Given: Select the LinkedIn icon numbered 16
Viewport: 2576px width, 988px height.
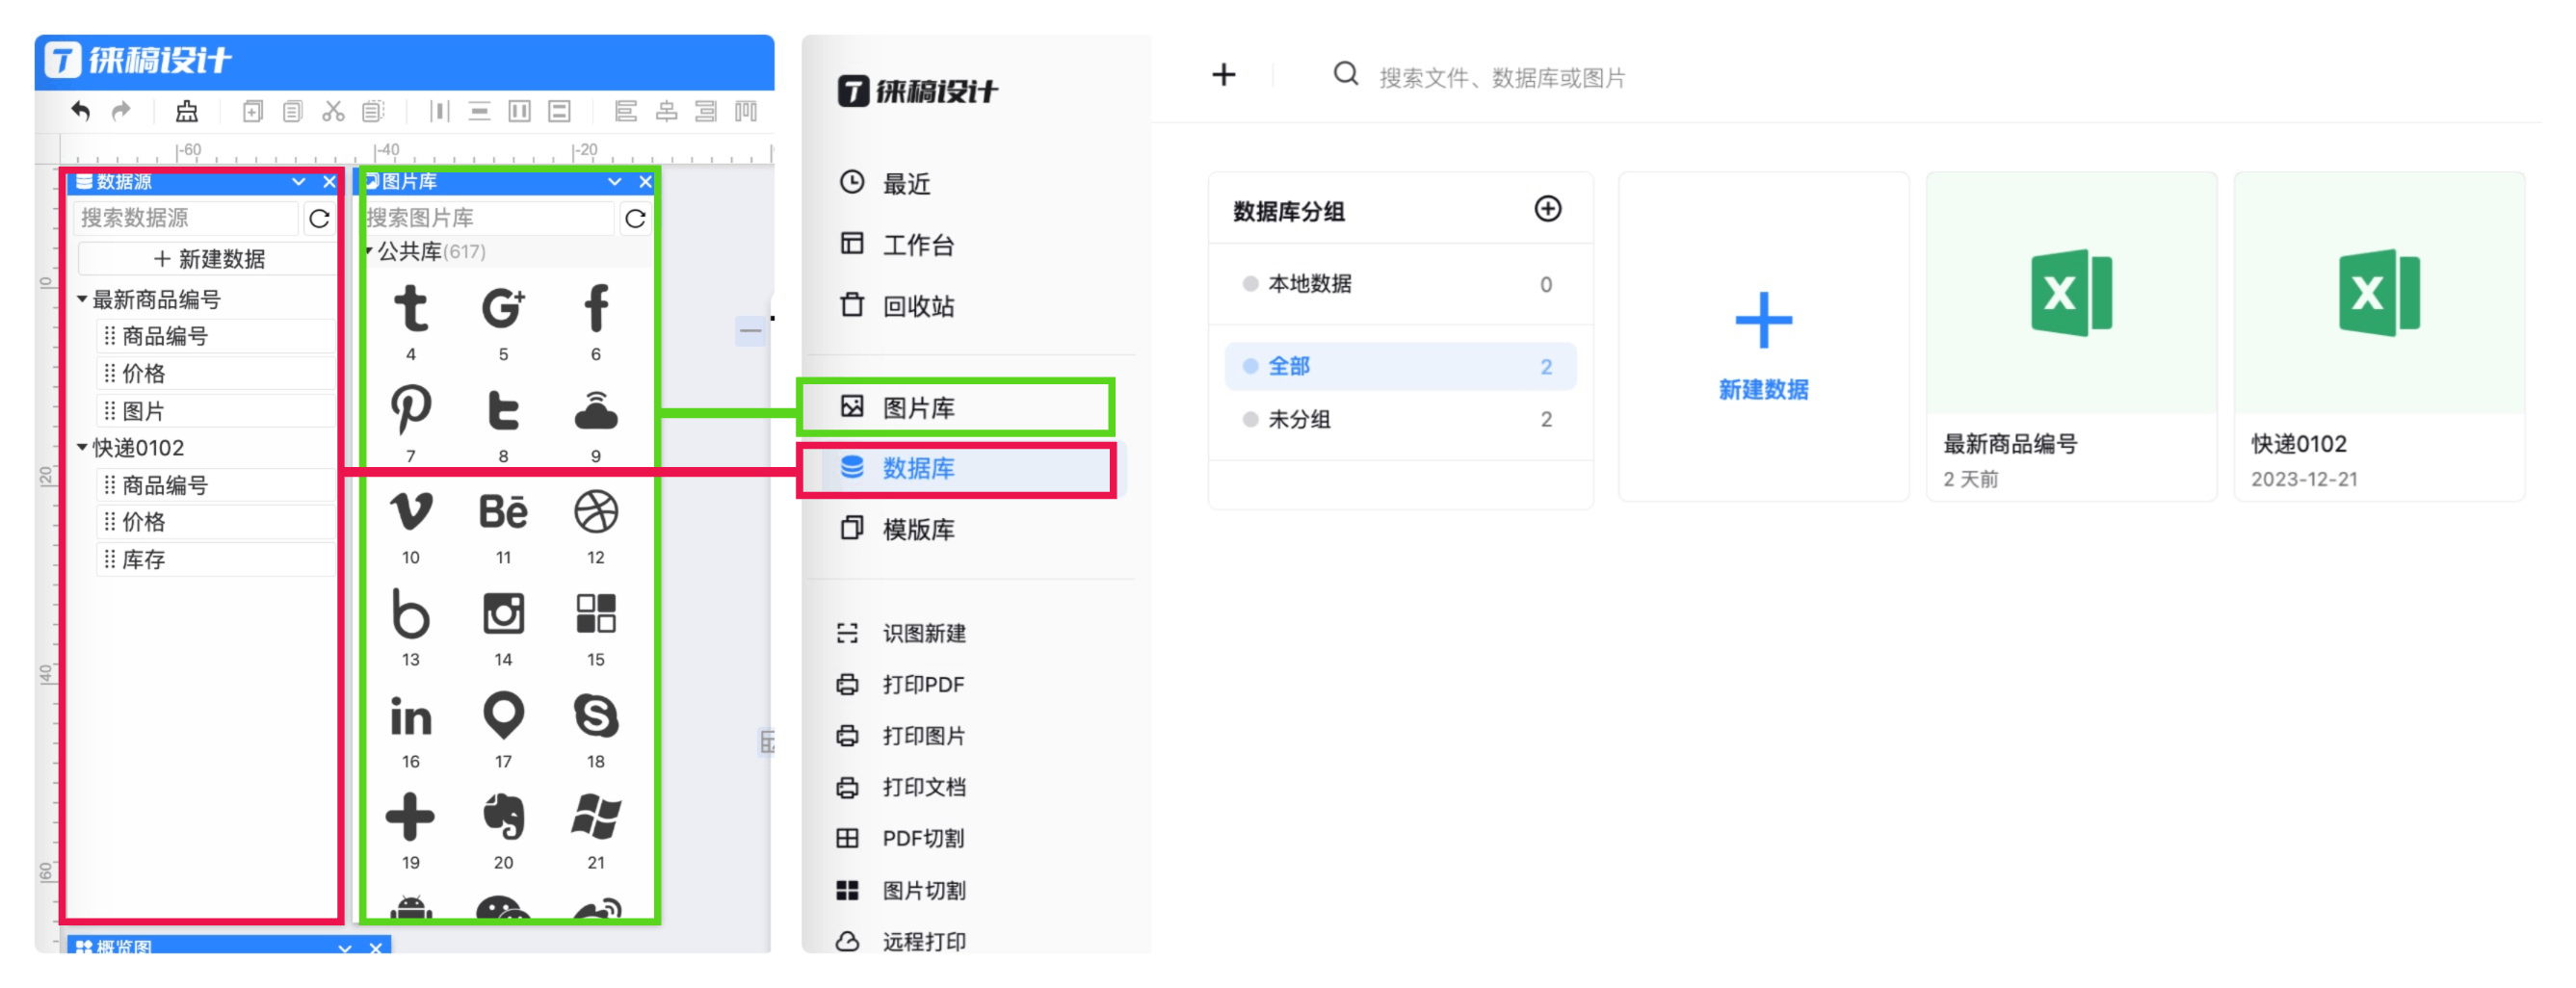Looking at the screenshot, I should [x=410, y=716].
